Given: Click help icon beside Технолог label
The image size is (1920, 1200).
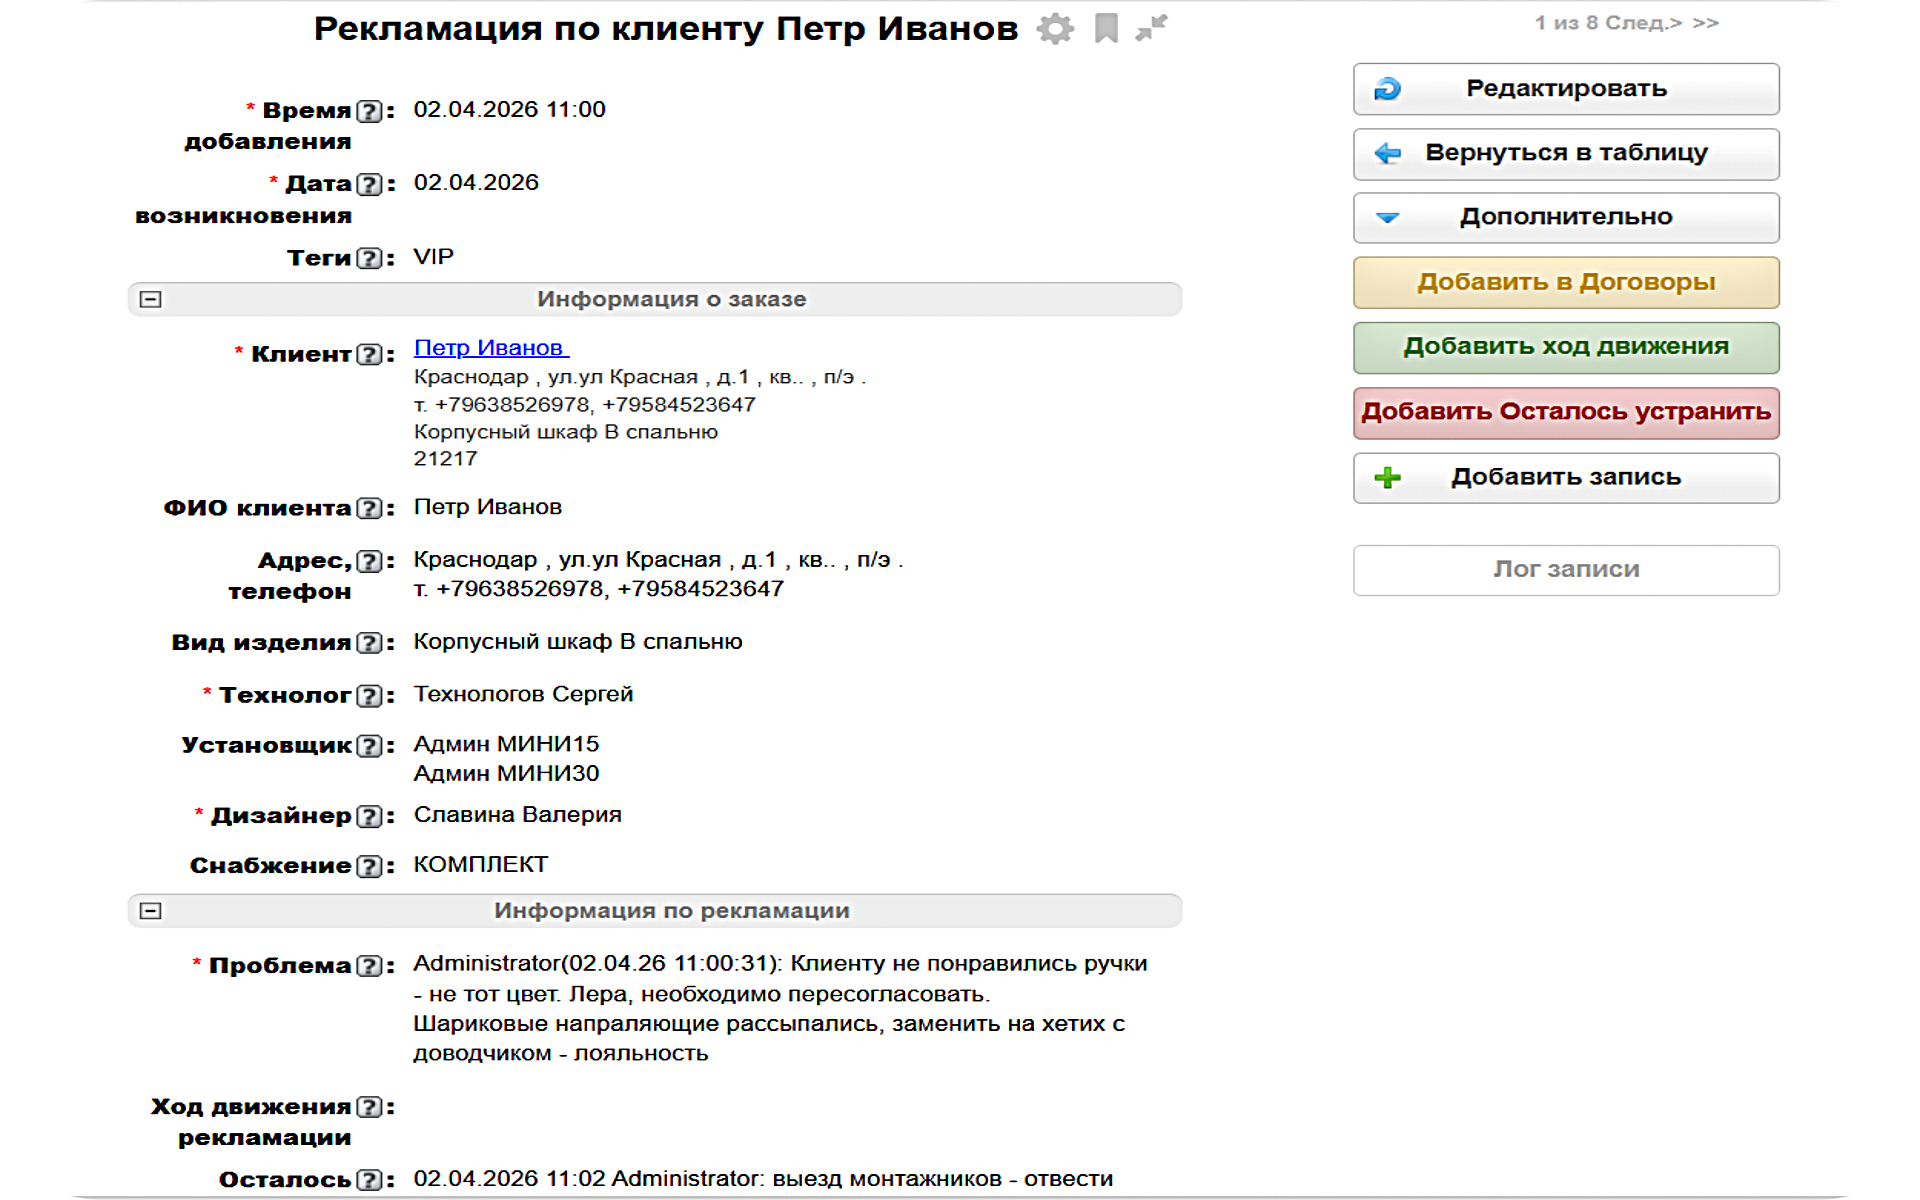Looking at the screenshot, I should point(370,696).
